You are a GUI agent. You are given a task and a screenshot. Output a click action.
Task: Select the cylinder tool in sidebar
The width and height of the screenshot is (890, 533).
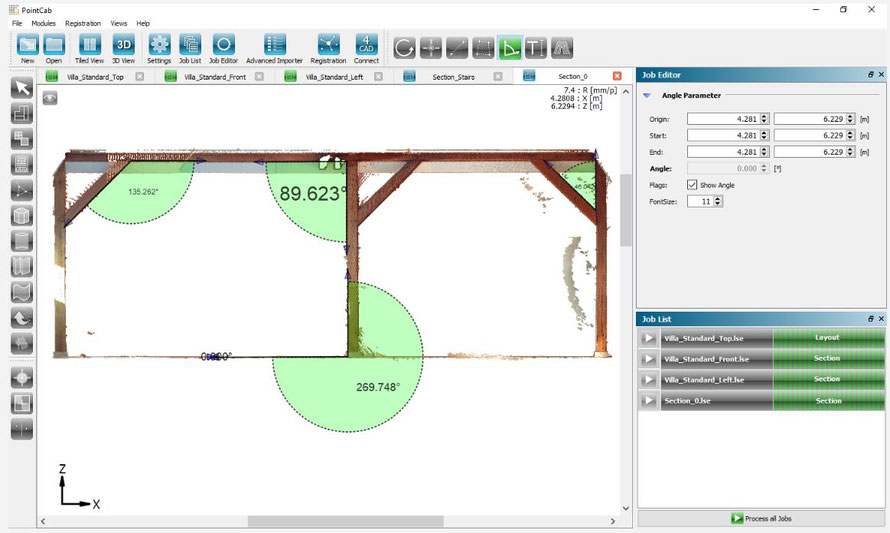pyautogui.click(x=22, y=241)
